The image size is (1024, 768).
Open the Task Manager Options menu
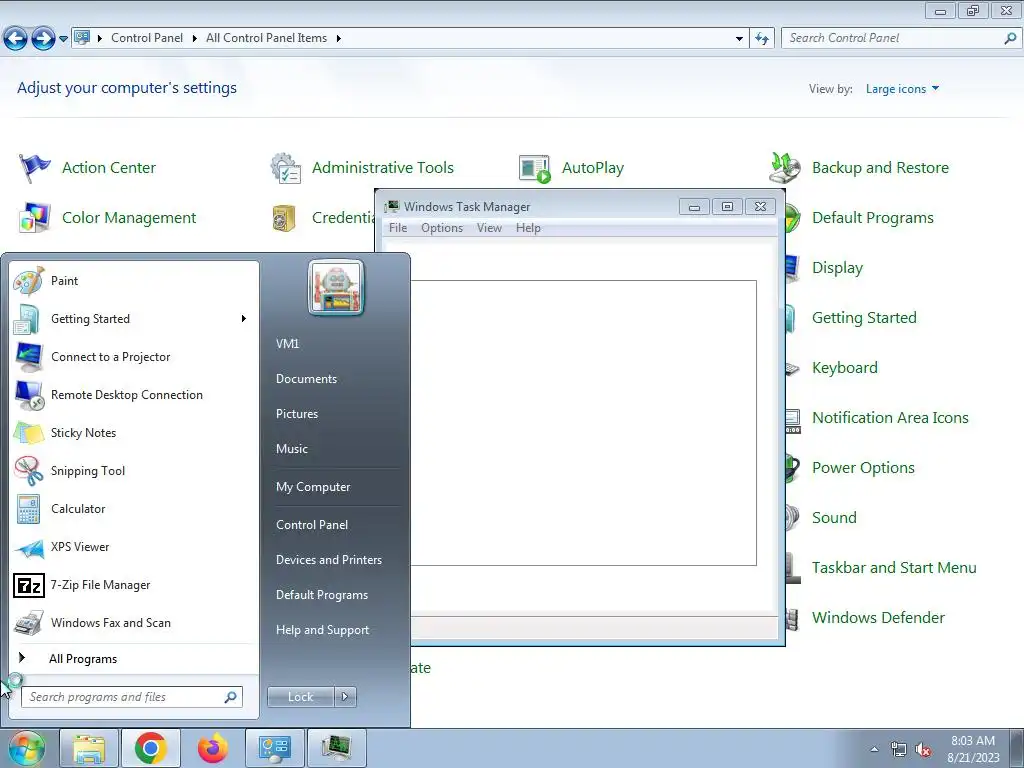click(441, 228)
